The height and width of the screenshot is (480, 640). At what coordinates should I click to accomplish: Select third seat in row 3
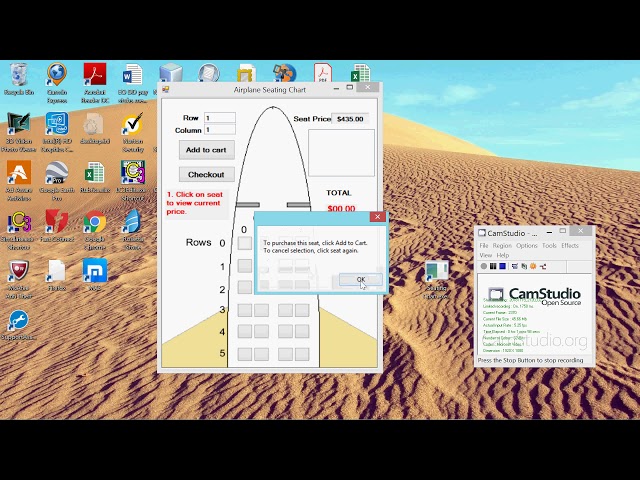[285, 310]
